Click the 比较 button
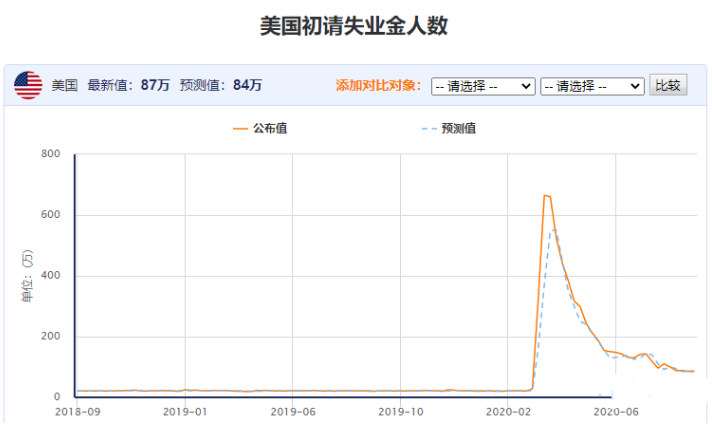Viewport: 712px width, 429px height. click(x=668, y=85)
